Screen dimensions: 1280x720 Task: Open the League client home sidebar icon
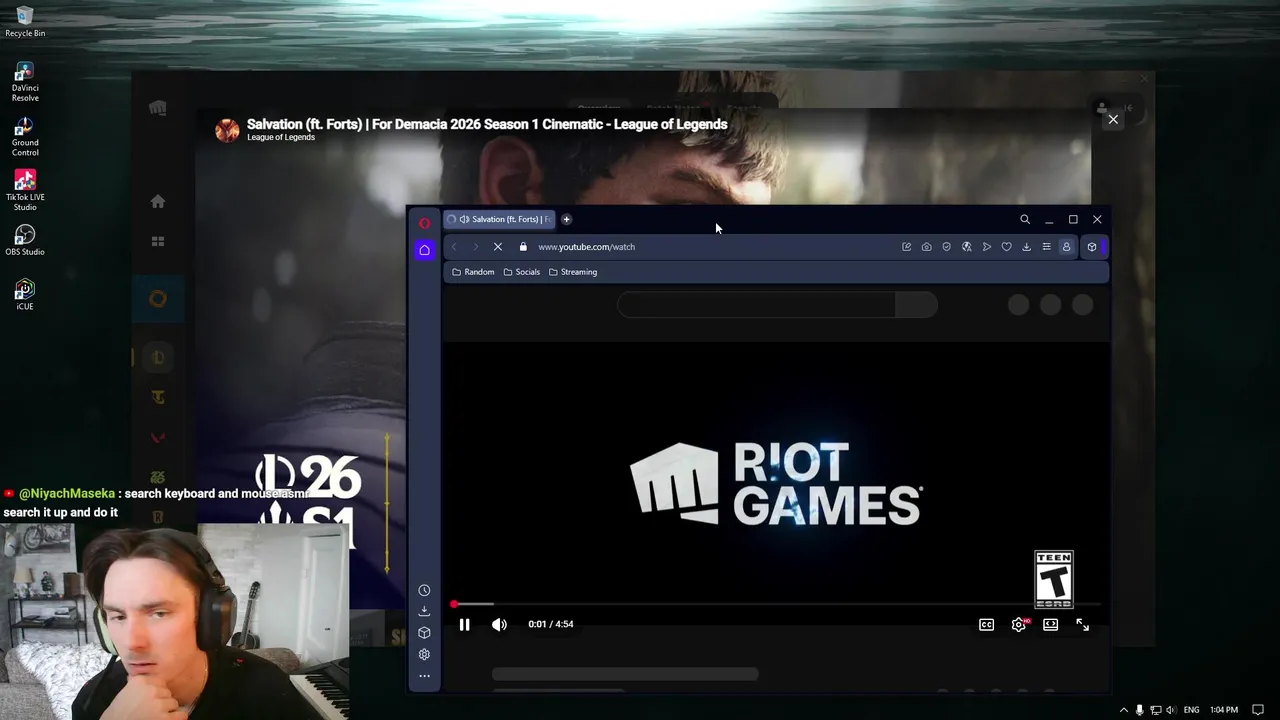(x=158, y=202)
